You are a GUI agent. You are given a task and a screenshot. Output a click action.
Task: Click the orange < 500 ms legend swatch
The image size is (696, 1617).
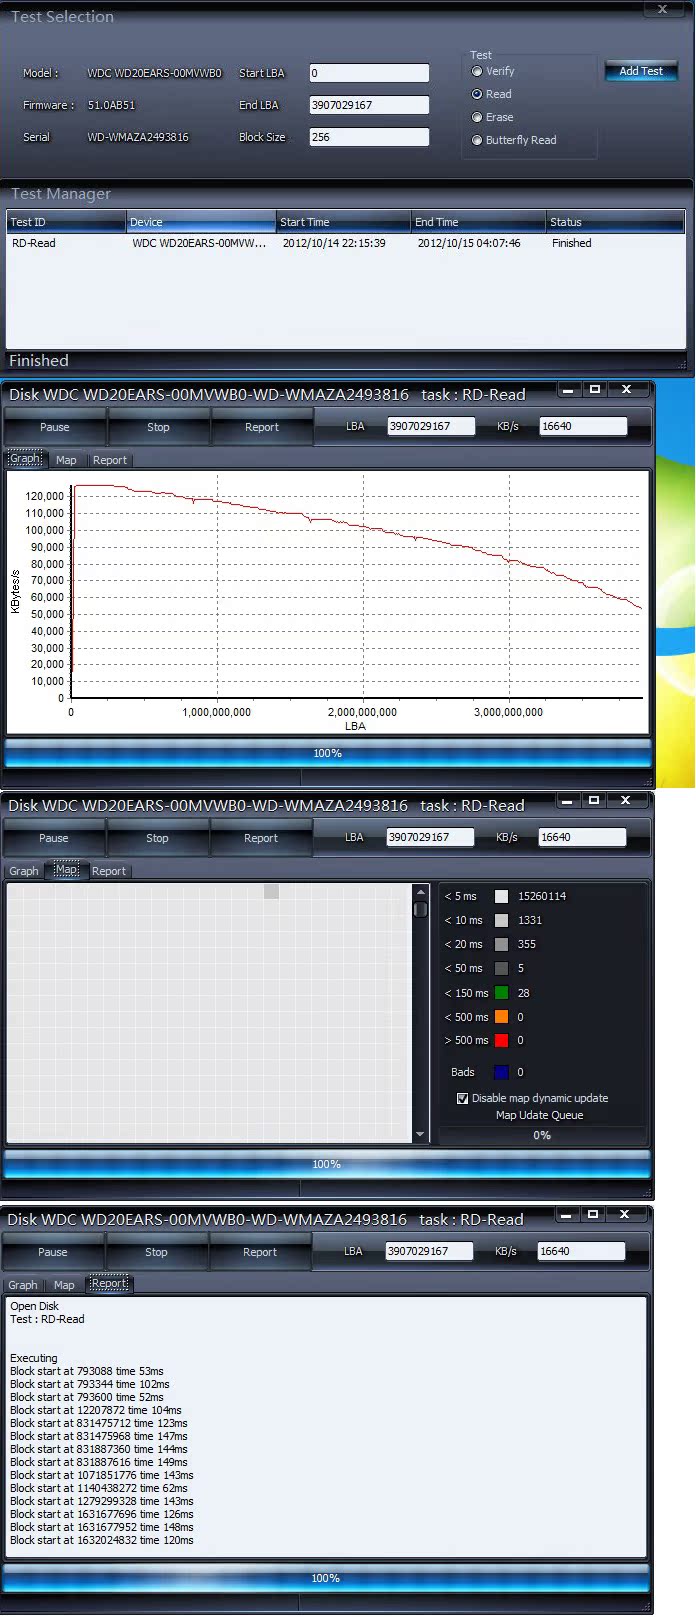[x=501, y=1017]
